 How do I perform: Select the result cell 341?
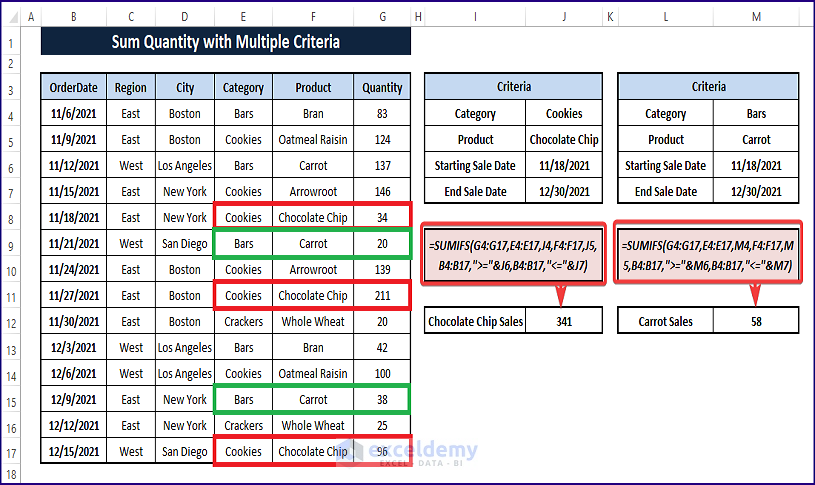[x=564, y=321]
